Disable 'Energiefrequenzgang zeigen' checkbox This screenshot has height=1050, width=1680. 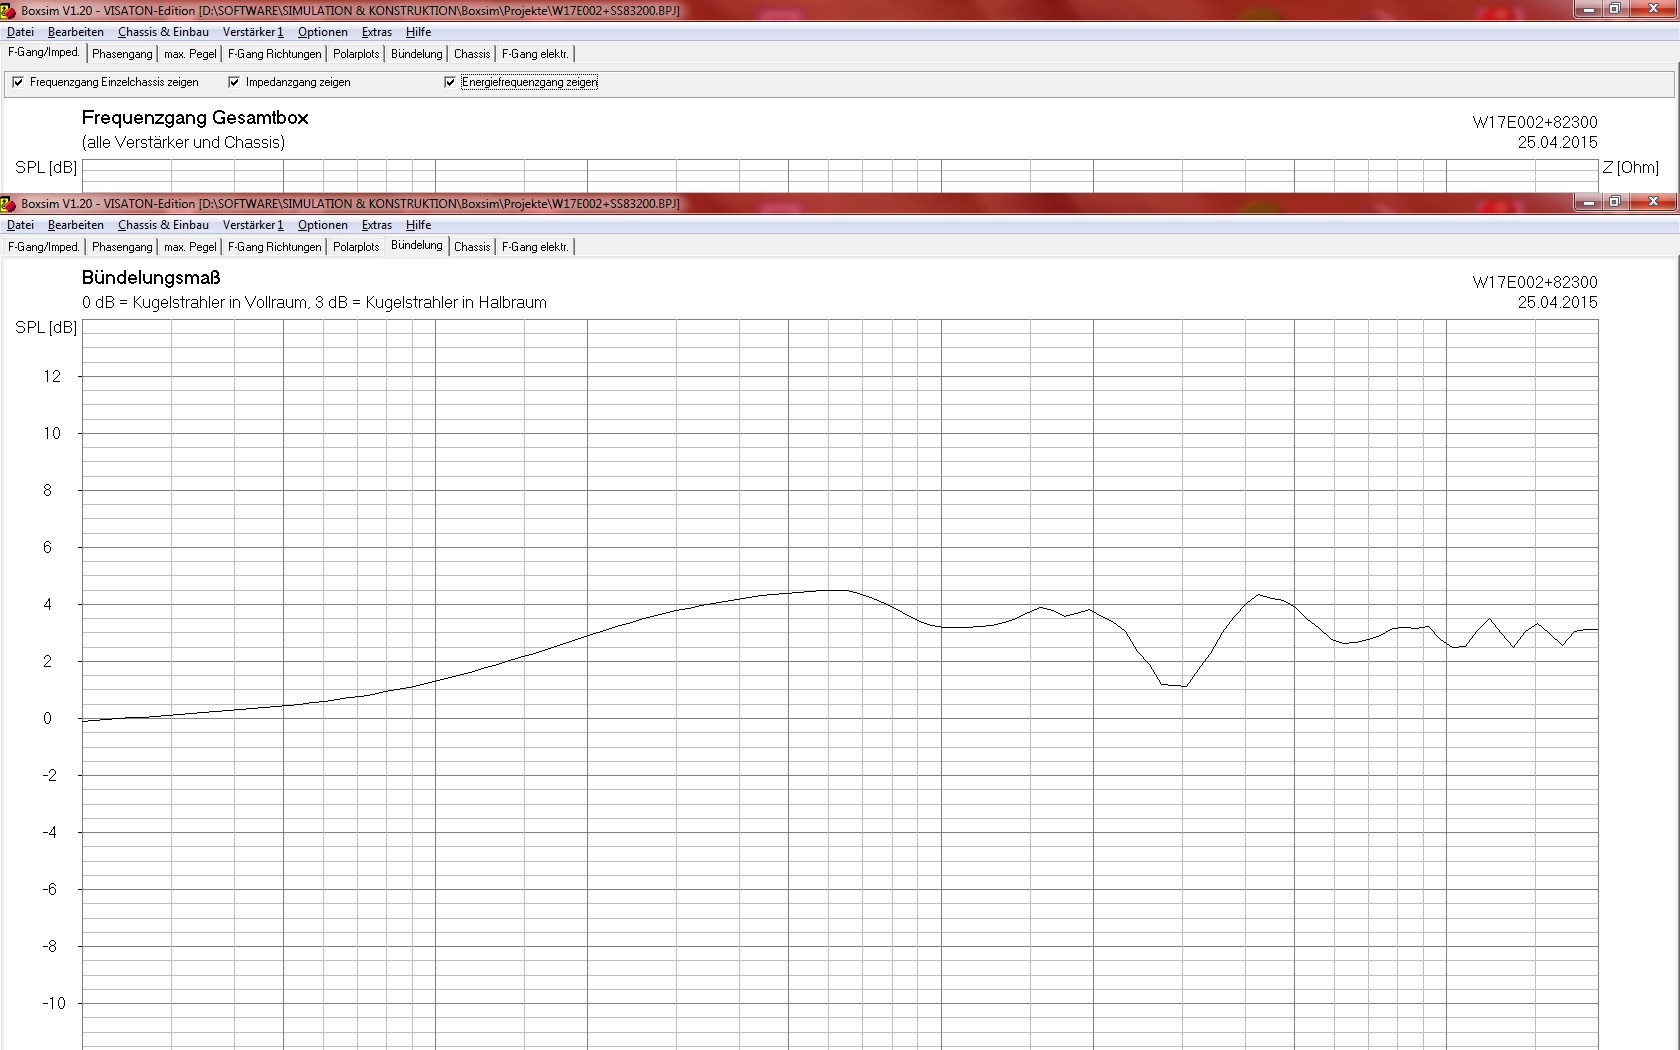450,82
